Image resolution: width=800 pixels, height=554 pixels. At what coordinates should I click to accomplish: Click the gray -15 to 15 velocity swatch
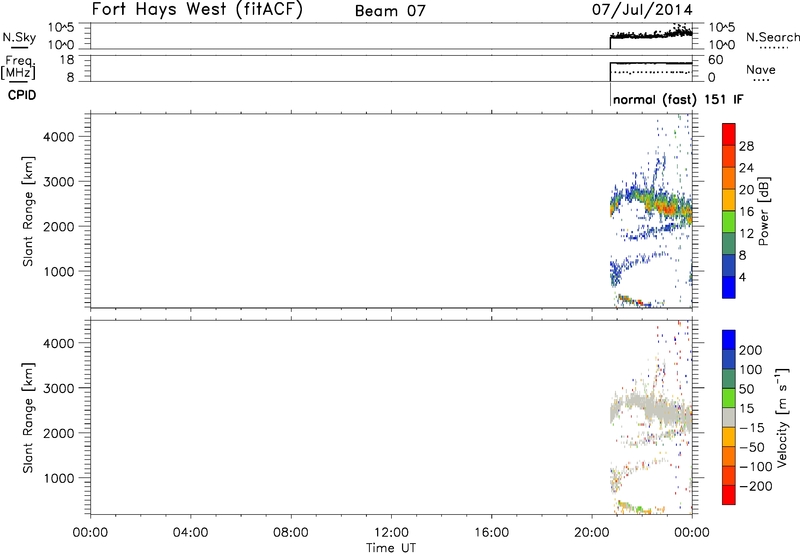point(729,417)
